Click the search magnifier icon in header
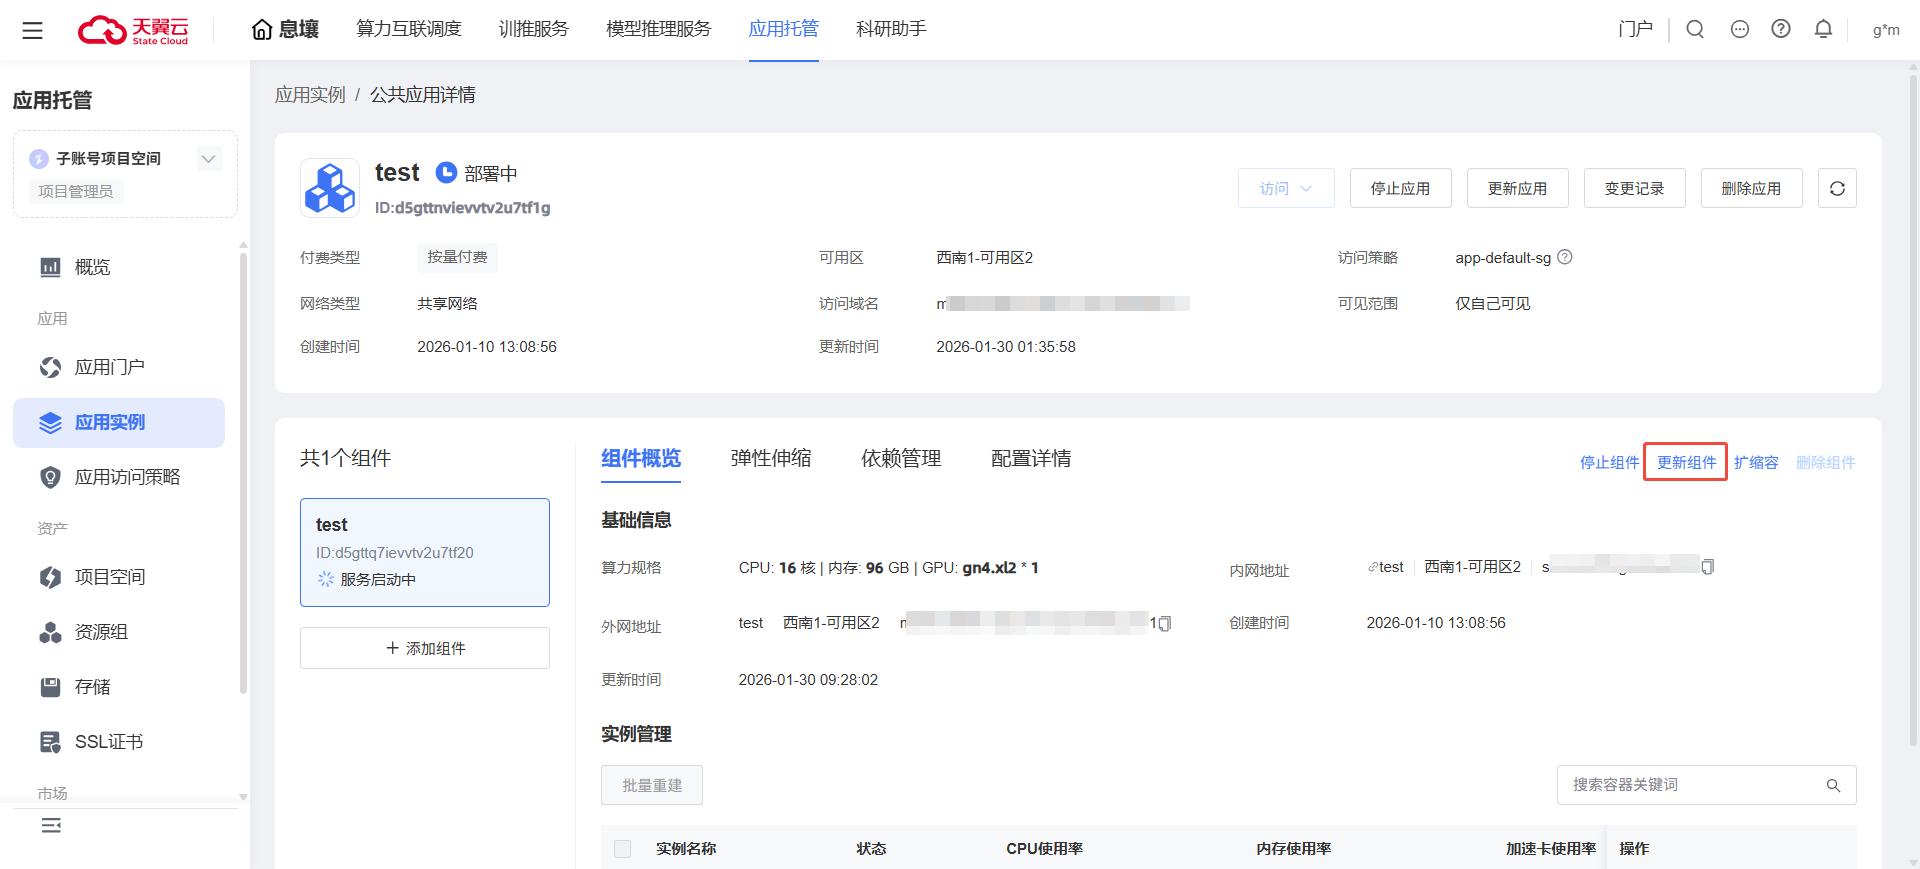Image resolution: width=1920 pixels, height=869 pixels. [1695, 29]
